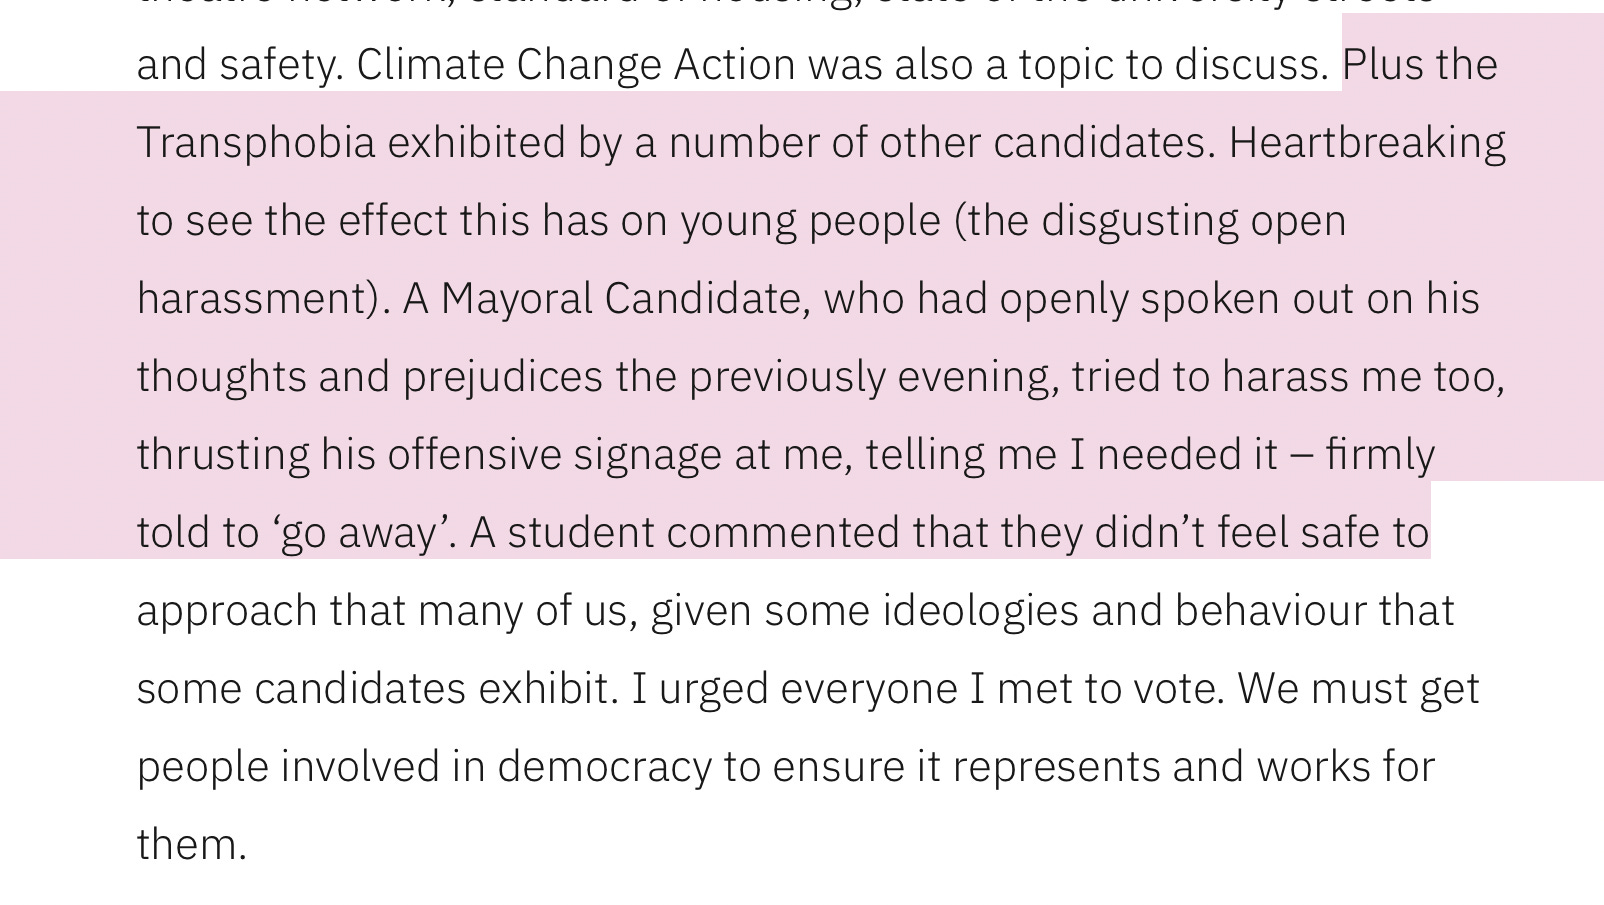This screenshot has width=1604, height=905.
Task: Click the word 'Heartbreaking'
Action: point(1366,143)
